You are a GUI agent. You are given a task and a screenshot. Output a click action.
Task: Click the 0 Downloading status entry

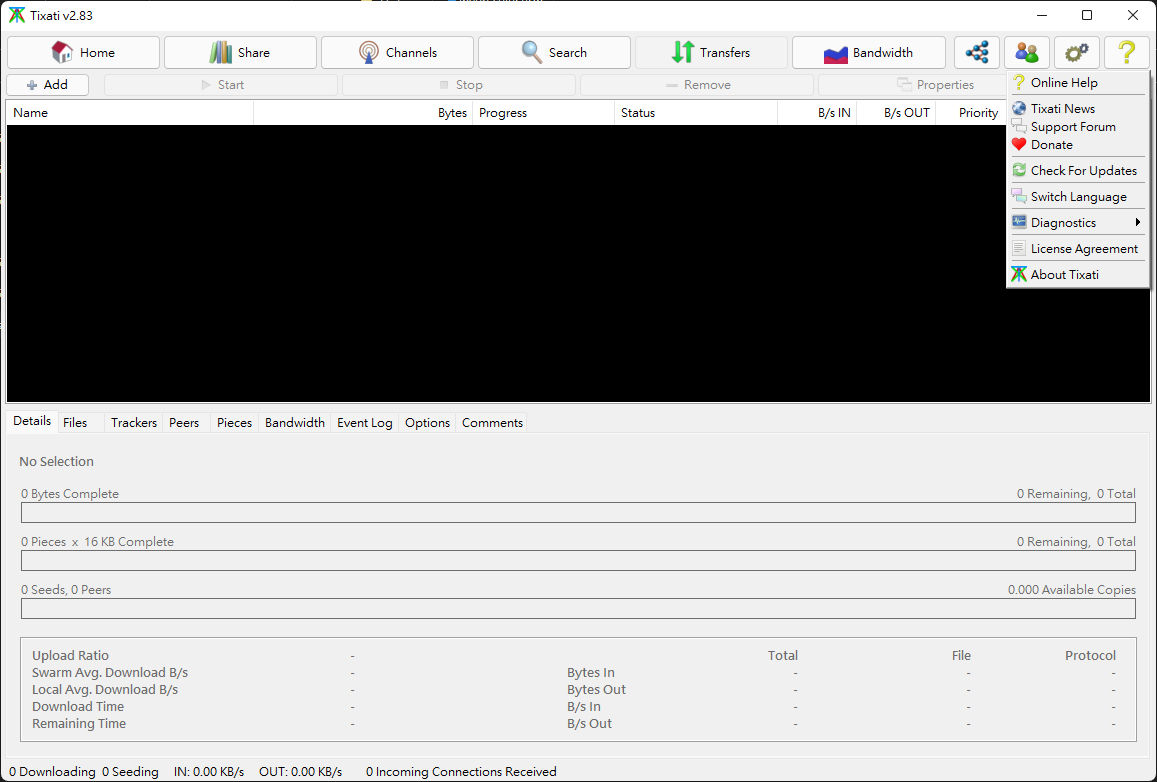[52, 772]
